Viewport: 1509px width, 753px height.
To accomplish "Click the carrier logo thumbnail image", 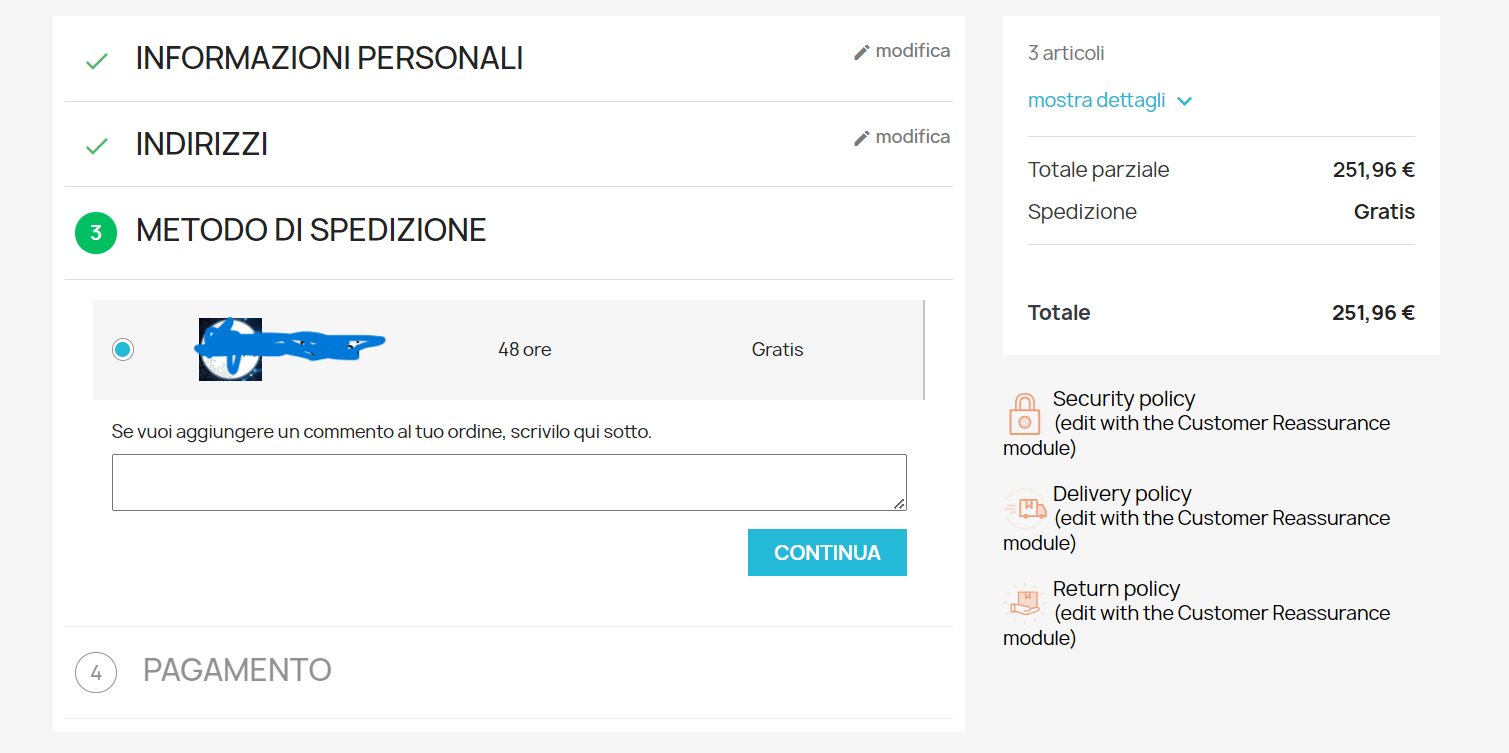I will click(231, 349).
